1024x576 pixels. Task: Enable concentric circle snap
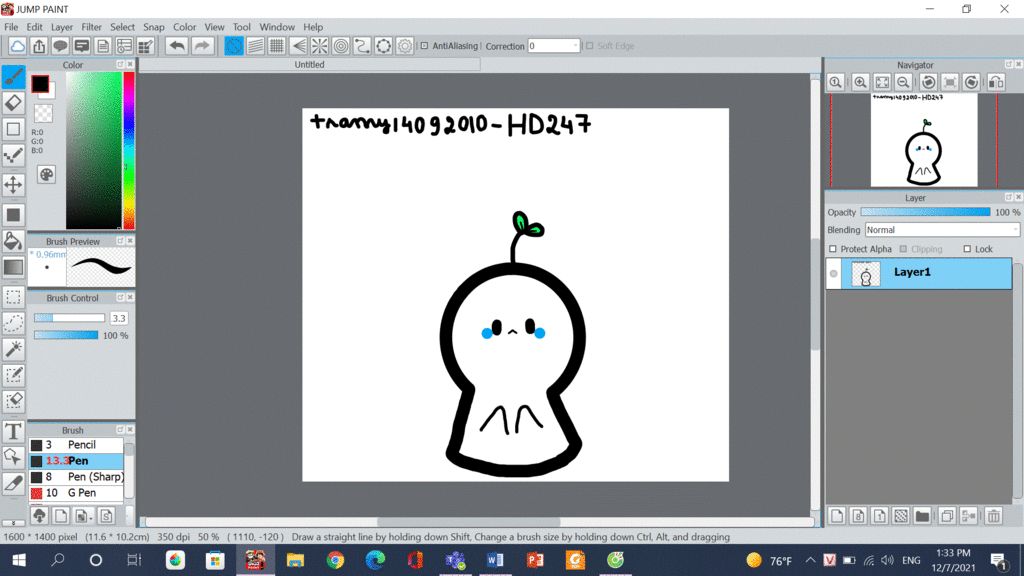(x=341, y=46)
